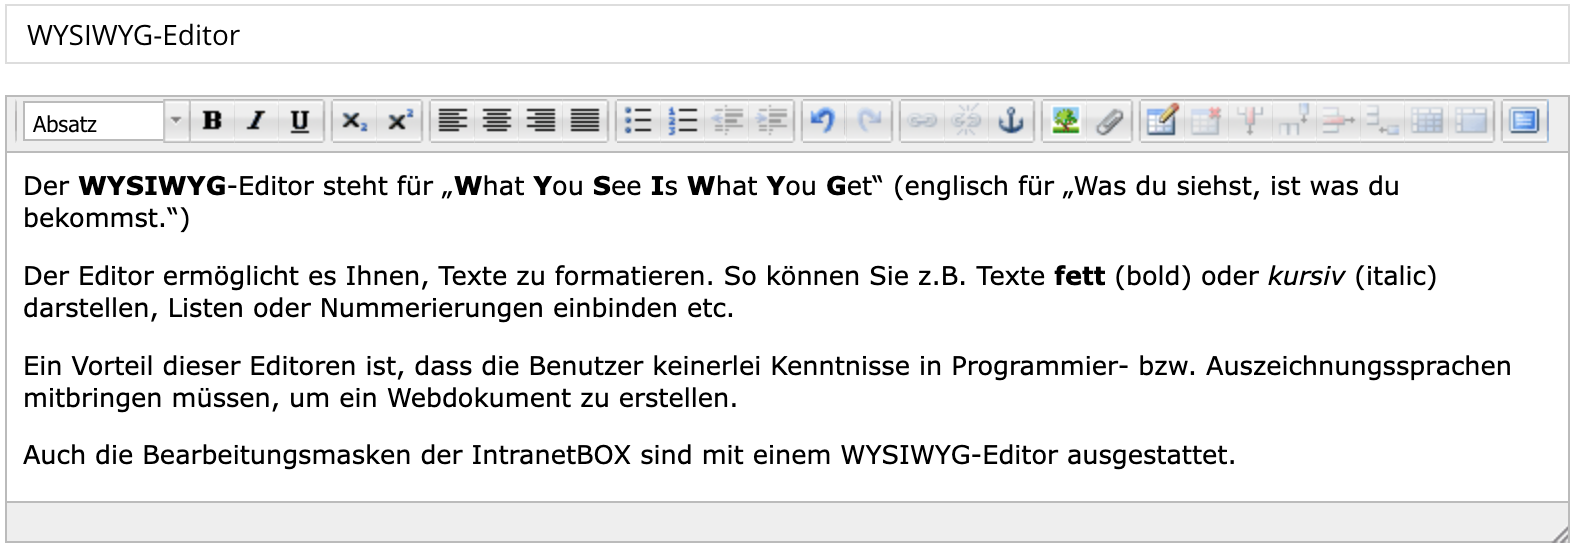Insert a numbered list

point(683,121)
